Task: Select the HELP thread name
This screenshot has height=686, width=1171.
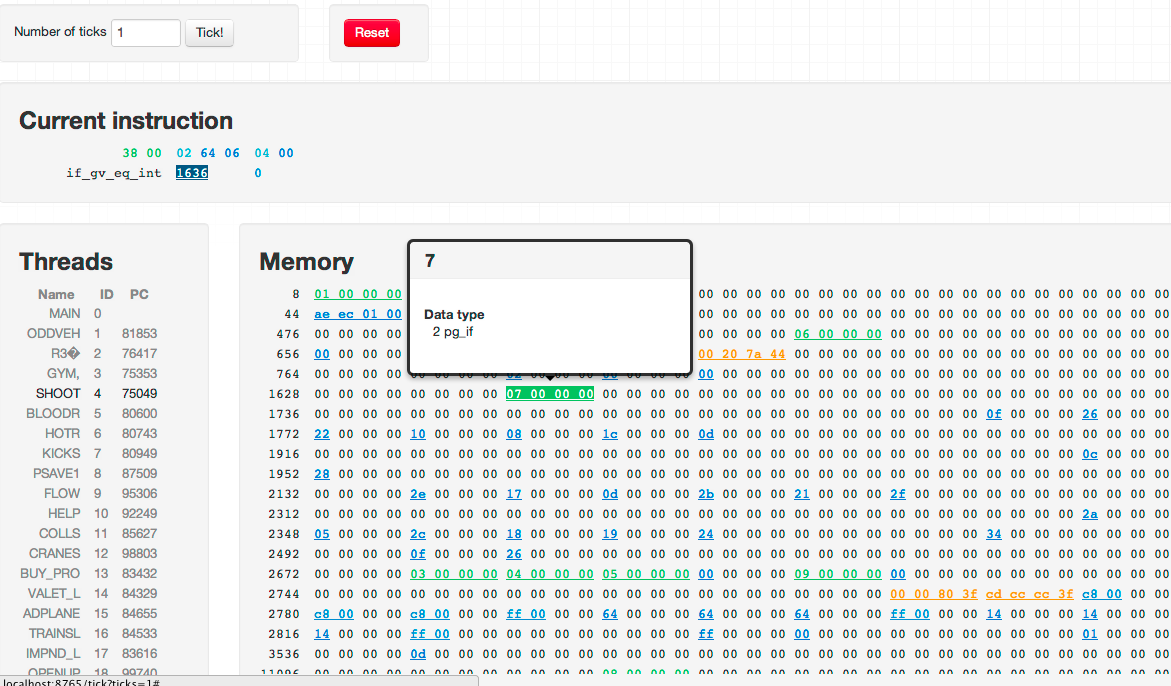Action: coord(64,514)
